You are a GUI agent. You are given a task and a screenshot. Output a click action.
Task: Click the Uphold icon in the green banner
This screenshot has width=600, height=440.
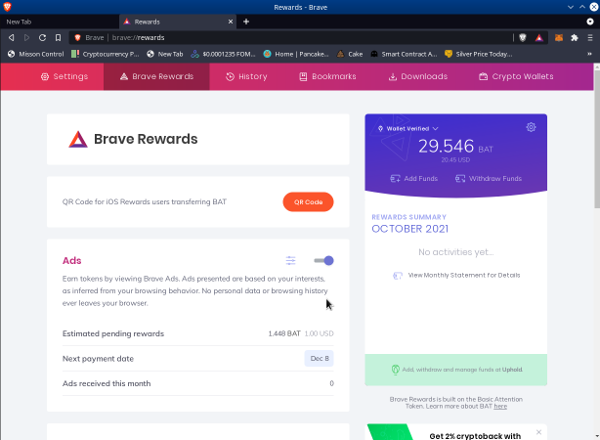396,370
